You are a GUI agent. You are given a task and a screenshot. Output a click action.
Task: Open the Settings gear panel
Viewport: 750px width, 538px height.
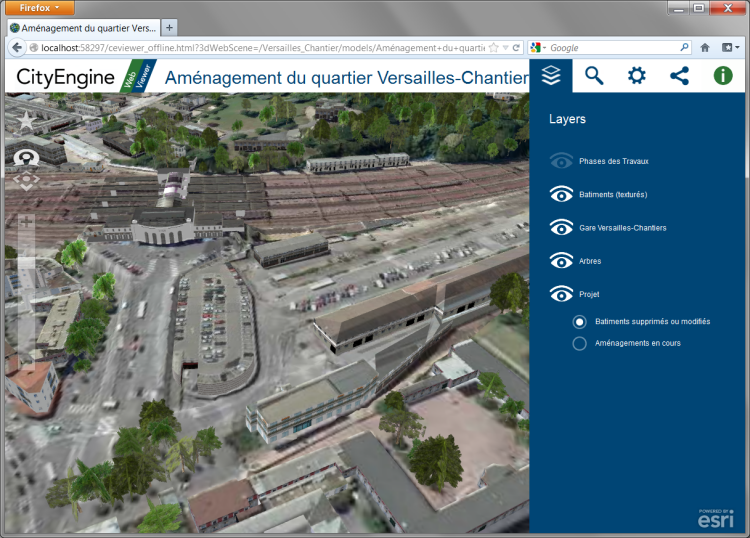637,76
